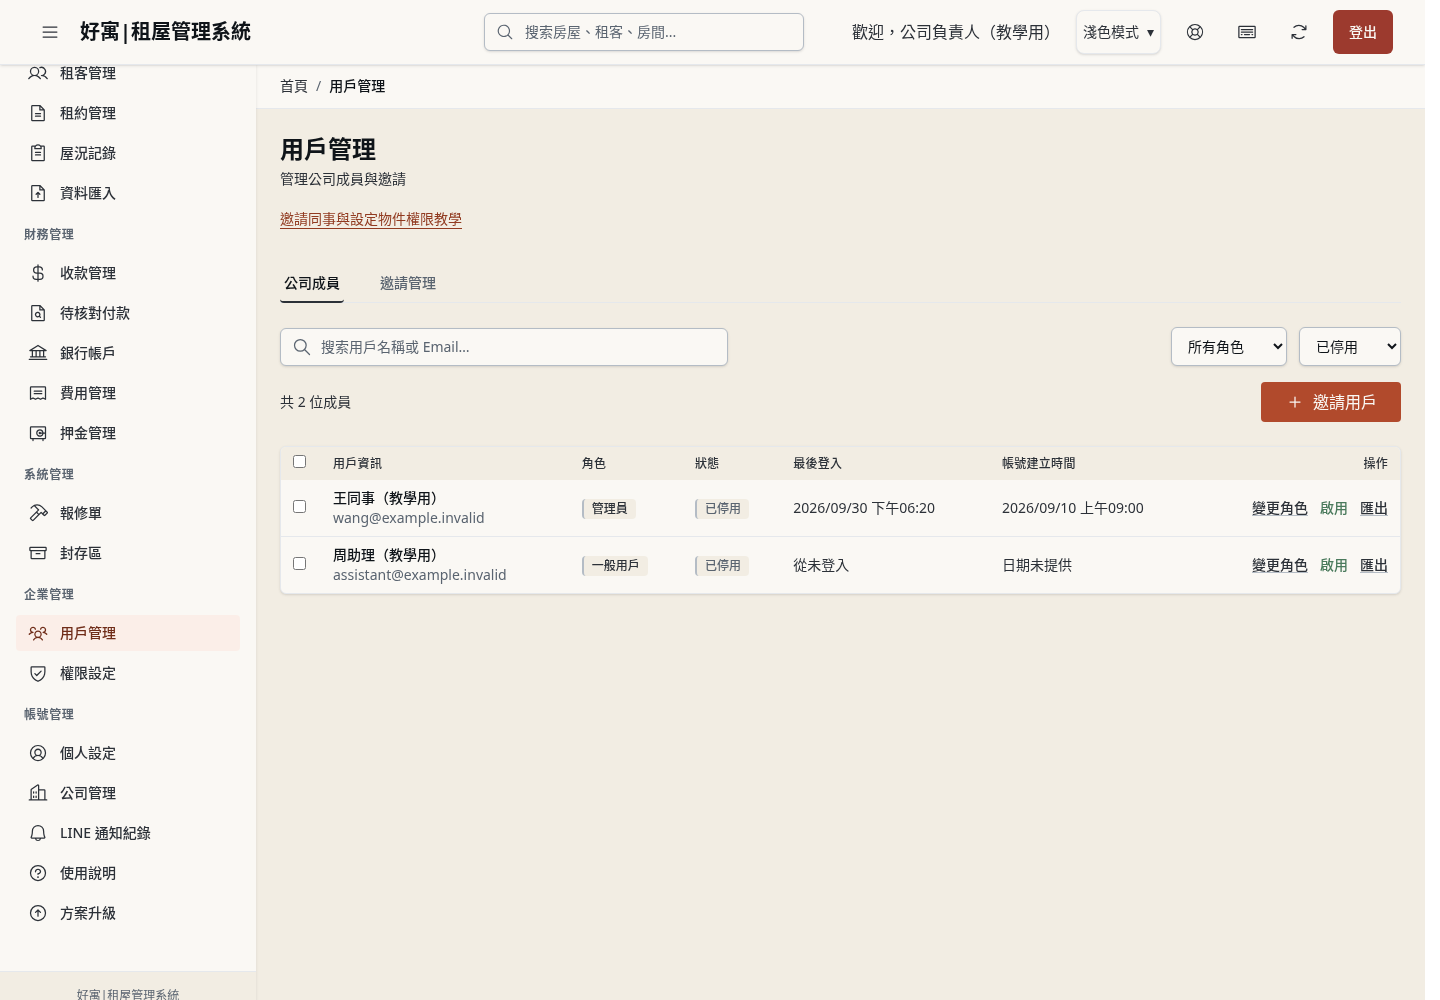Click the 資料匯入 import icon
This screenshot has width=1440, height=1000.
click(38, 193)
